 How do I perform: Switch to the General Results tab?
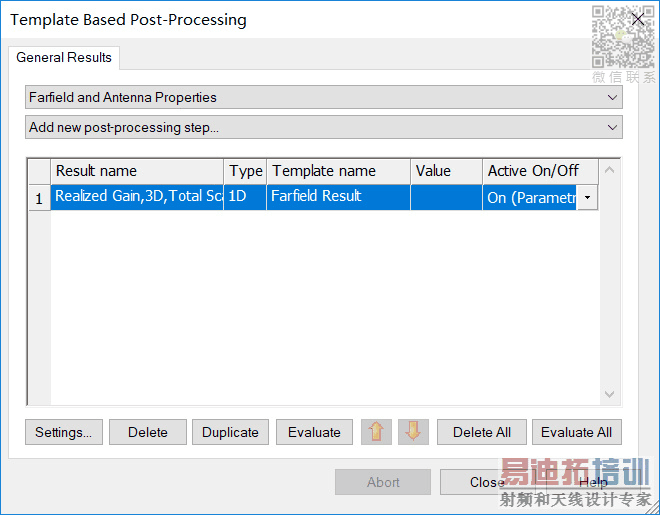pyautogui.click(x=64, y=57)
